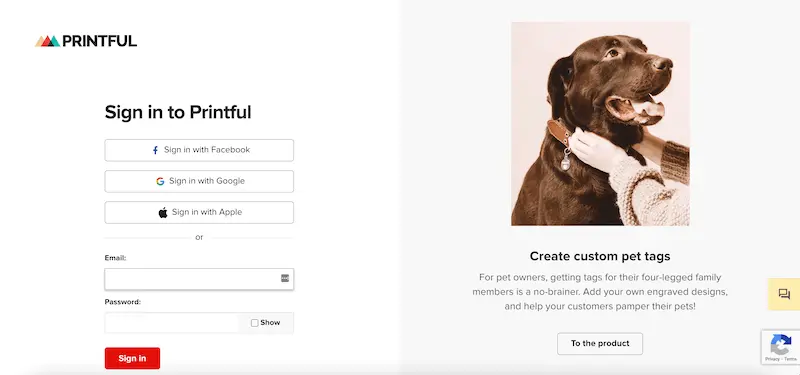The height and width of the screenshot is (375, 800).
Task: Click the red Sign in button
Action: coord(132,358)
